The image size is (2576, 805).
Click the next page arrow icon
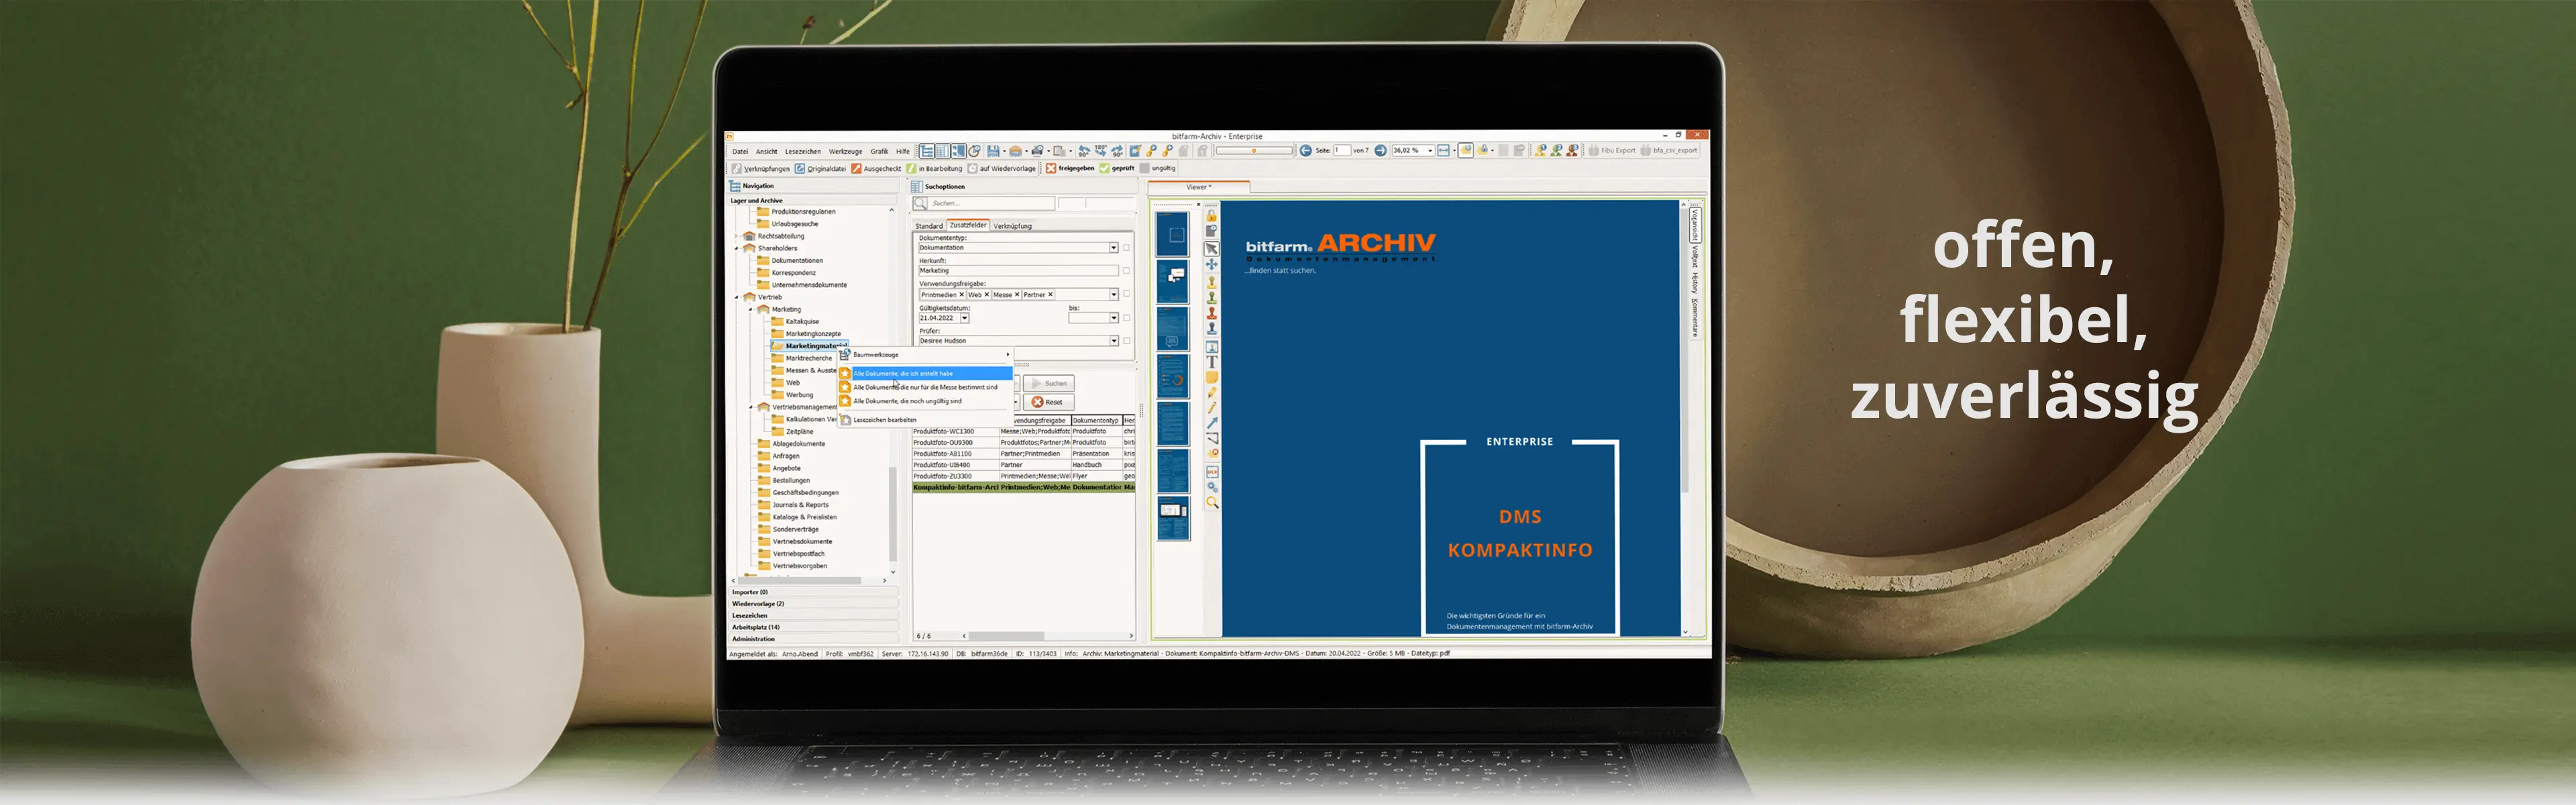click(x=1381, y=151)
